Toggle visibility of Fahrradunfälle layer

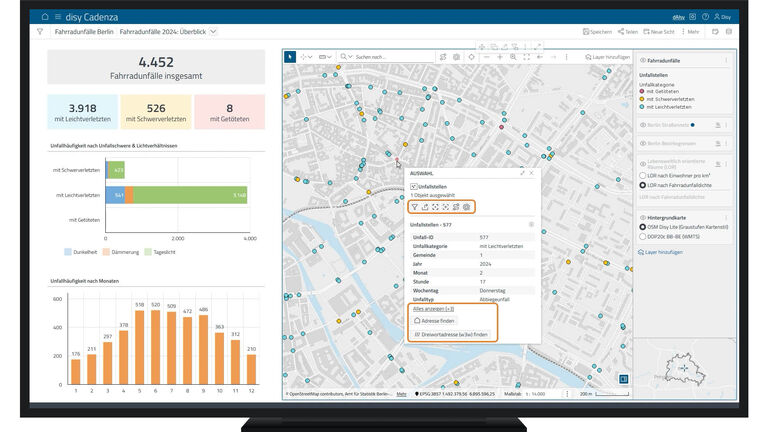coord(643,60)
